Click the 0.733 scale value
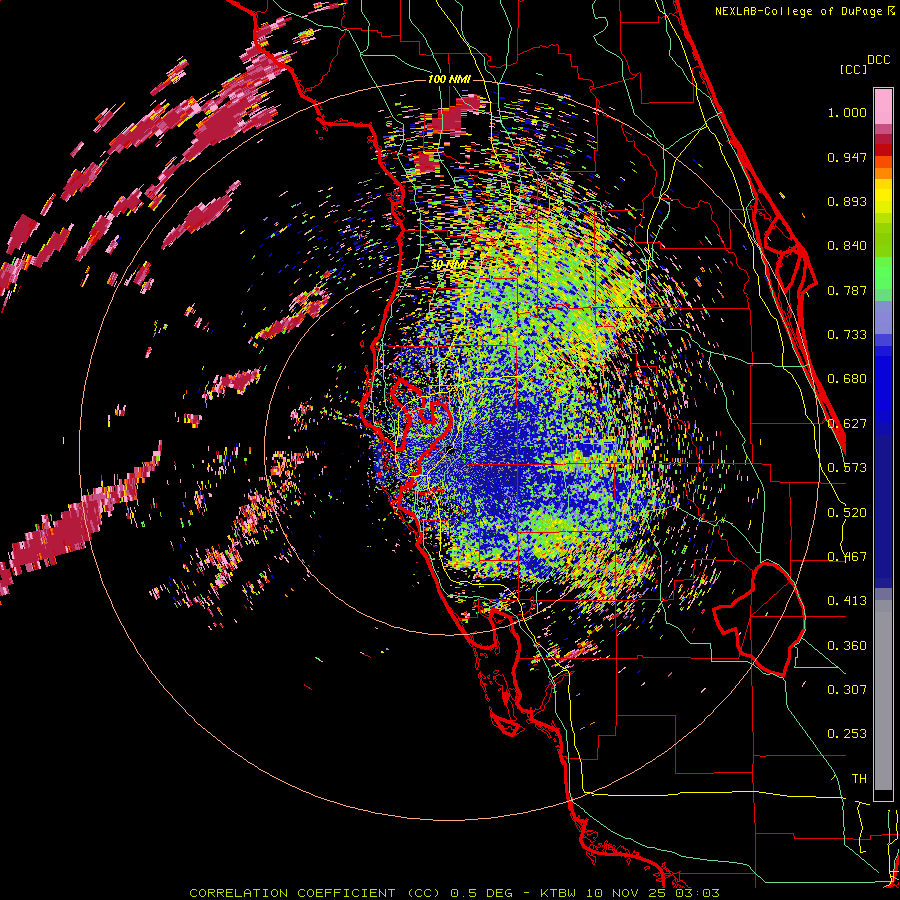 (847, 335)
